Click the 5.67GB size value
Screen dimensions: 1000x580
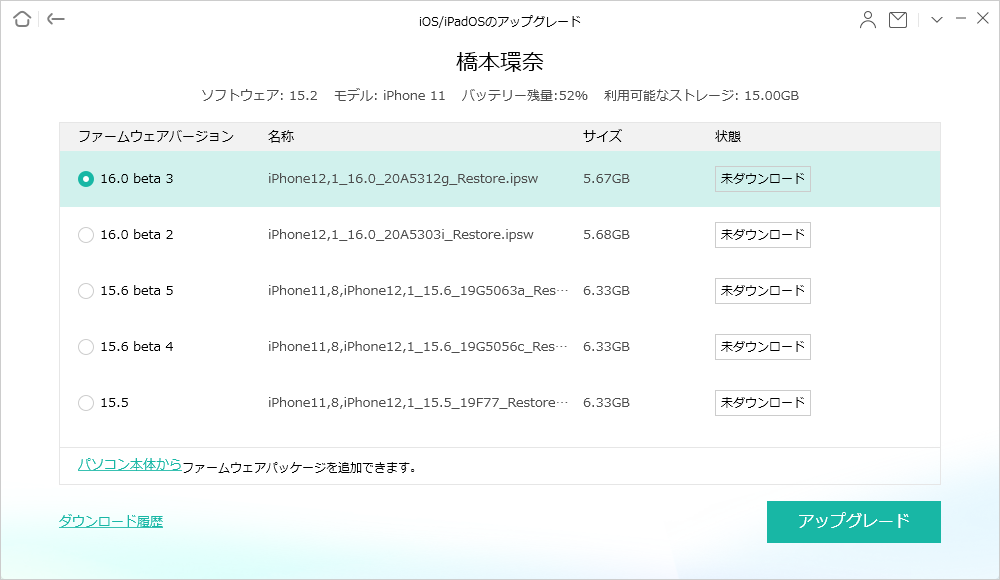click(607, 179)
